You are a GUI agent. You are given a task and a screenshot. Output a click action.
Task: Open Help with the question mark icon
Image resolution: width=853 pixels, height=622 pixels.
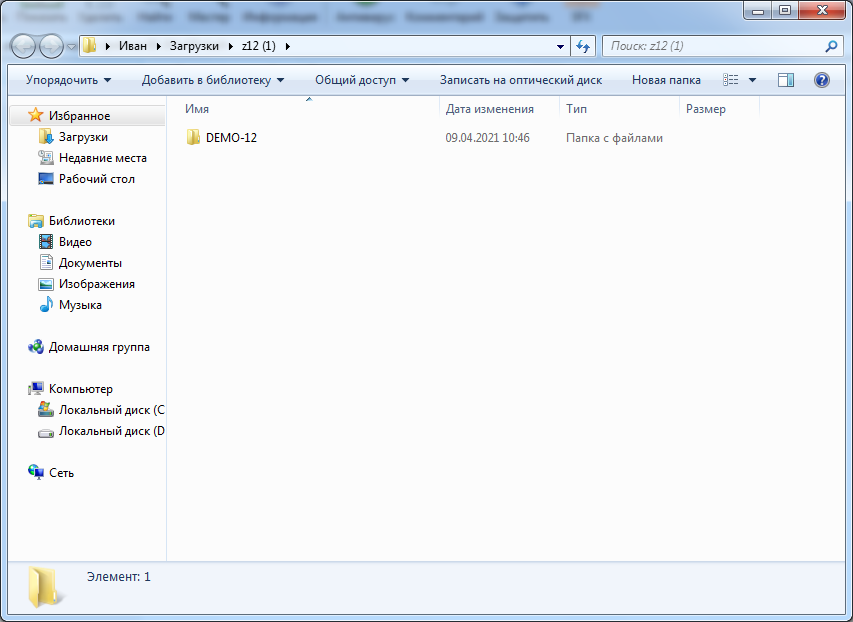click(x=821, y=80)
